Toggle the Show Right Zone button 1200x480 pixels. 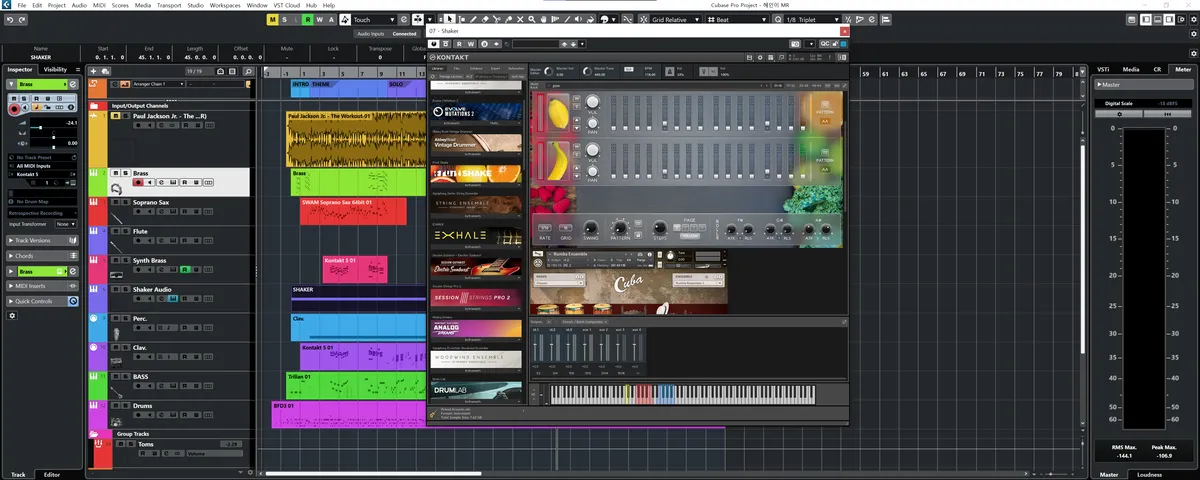point(1169,20)
